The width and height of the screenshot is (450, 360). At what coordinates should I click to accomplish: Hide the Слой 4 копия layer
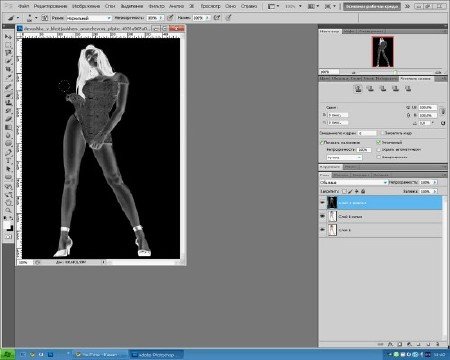[322, 216]
